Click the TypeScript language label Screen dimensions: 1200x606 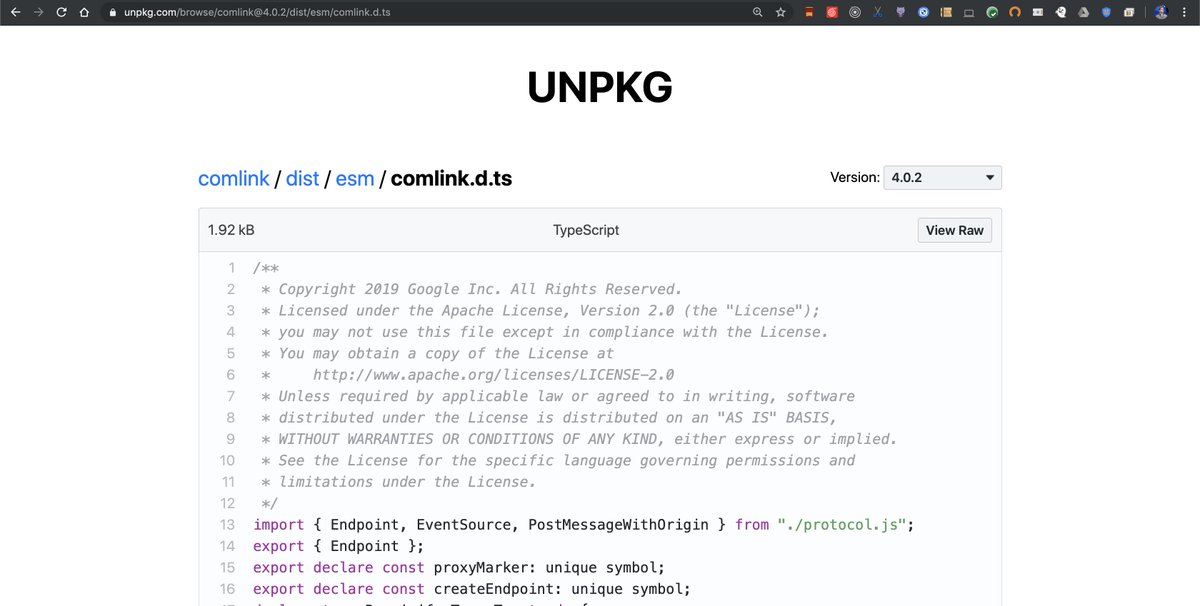tap(586, 230)
